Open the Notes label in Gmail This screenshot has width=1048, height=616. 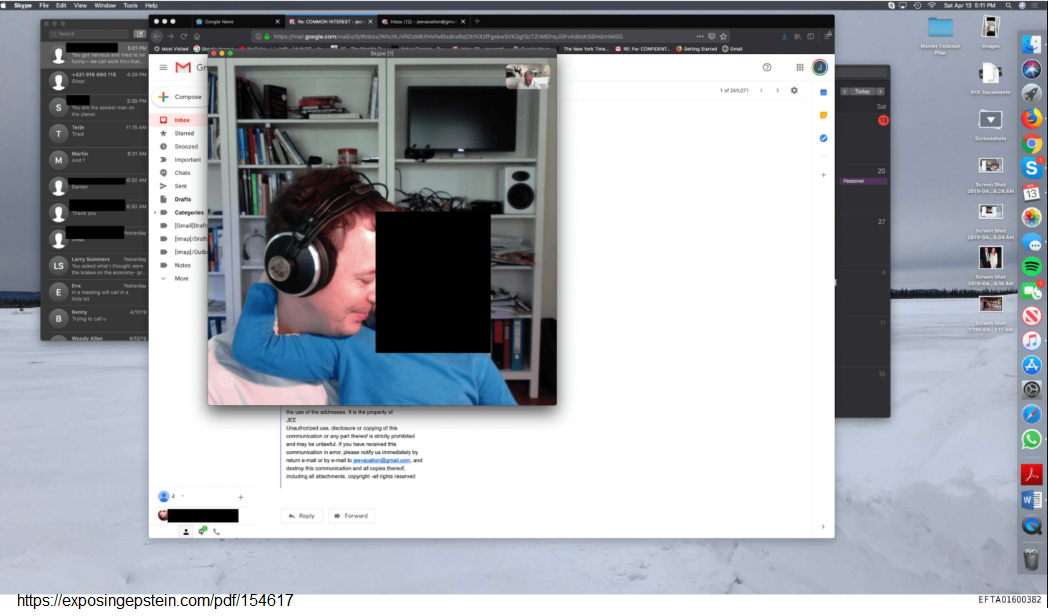click(182, 265)
